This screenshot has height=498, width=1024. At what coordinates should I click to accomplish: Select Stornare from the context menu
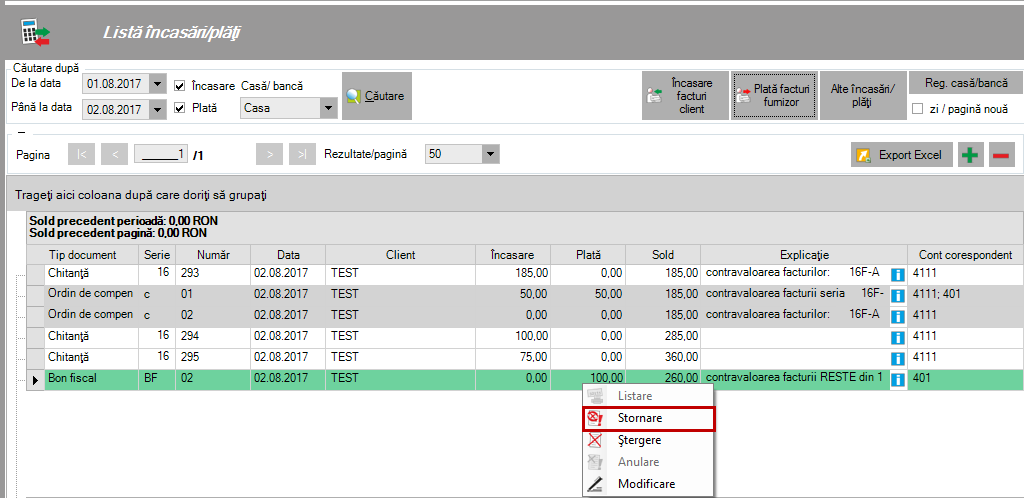pyautogui.click(x=648, y=418)
